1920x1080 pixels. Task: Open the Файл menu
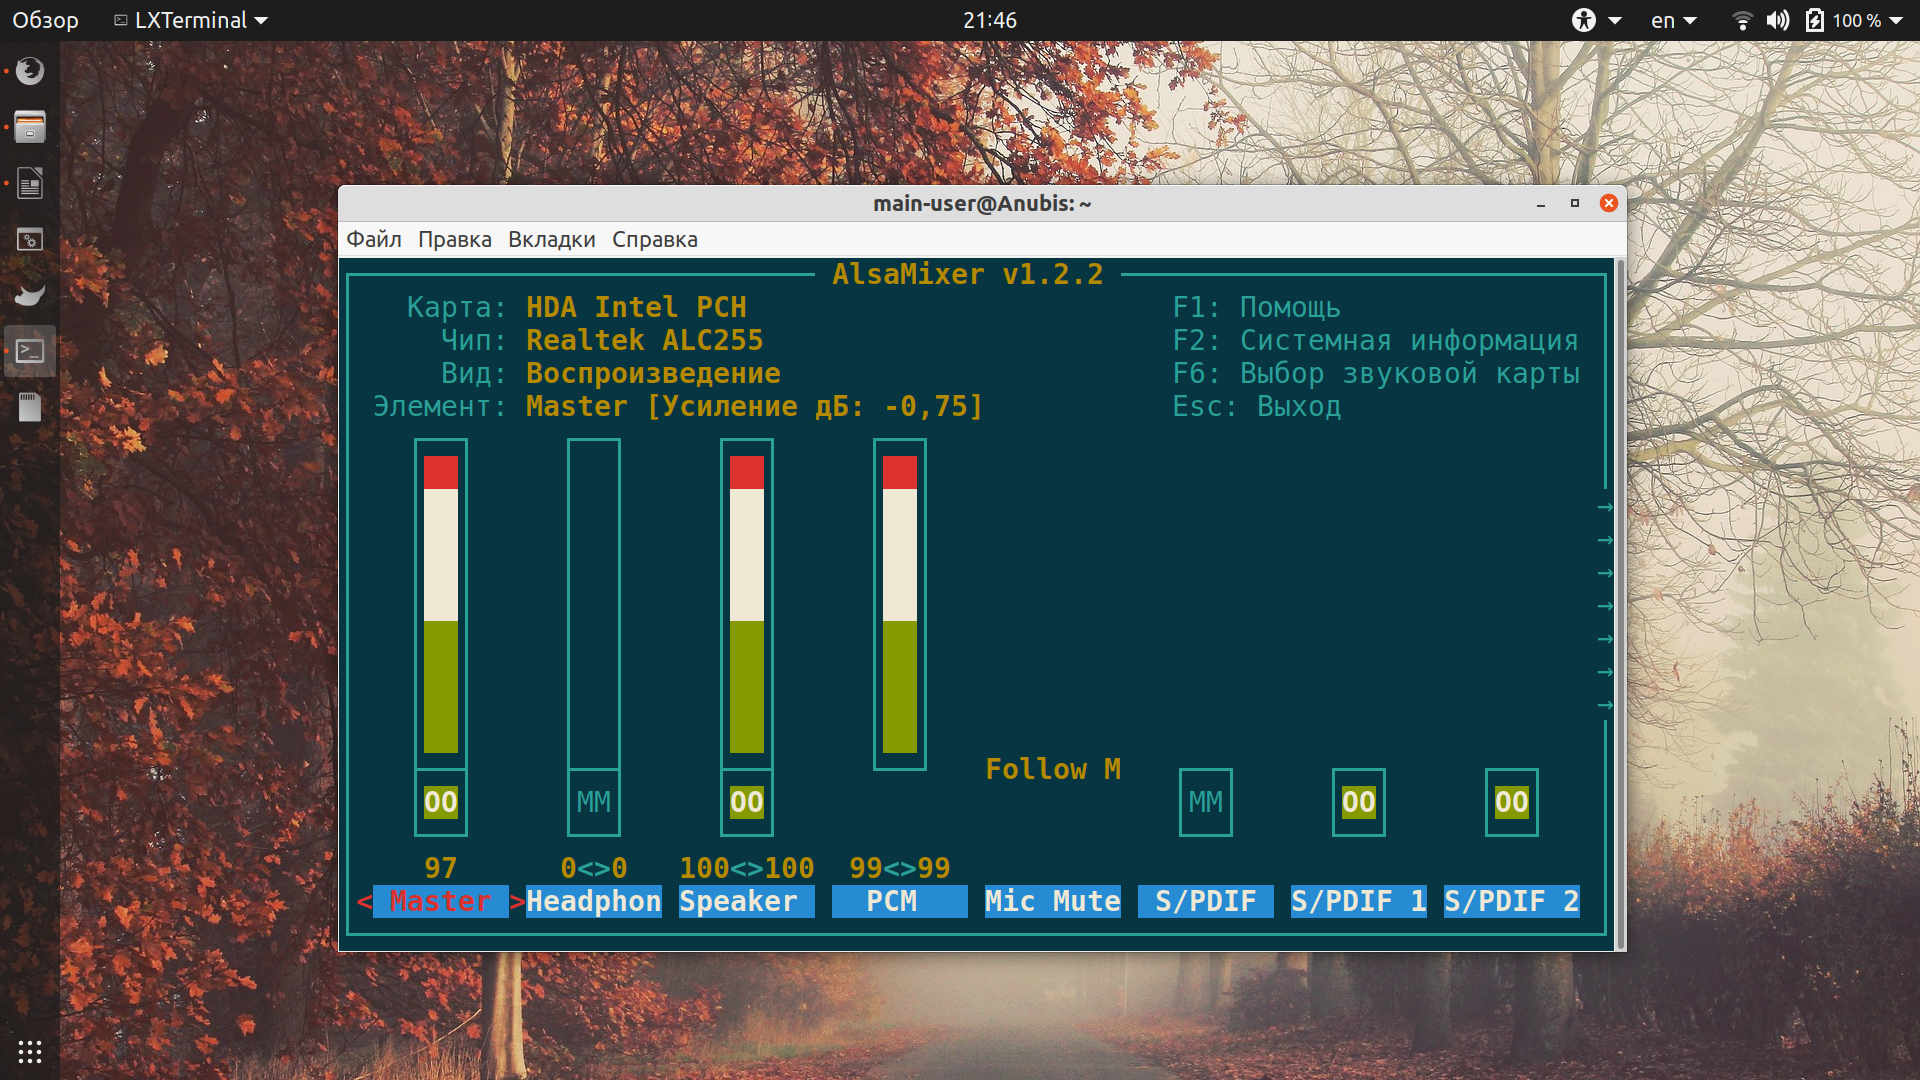pos(374,240)
